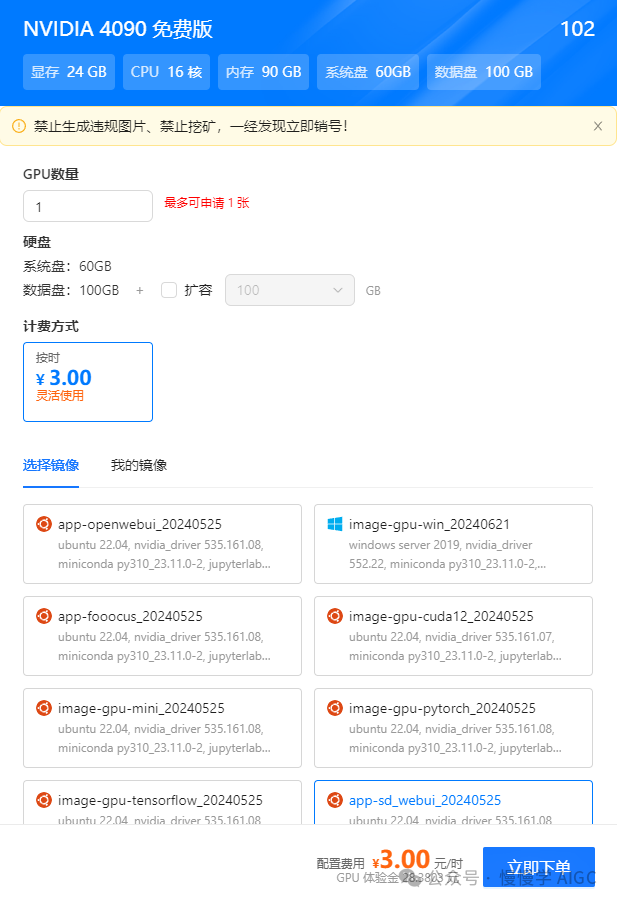Choose the app-fooocus_20240525 image

point(162,636)
